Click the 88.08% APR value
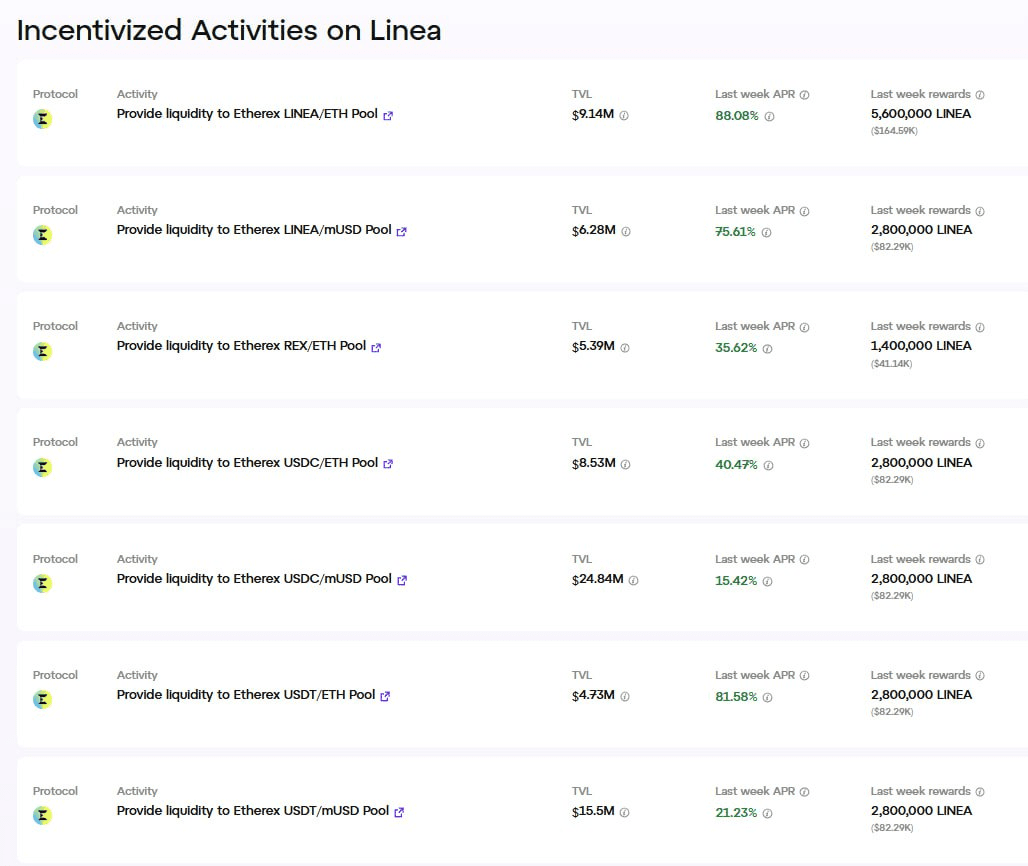Screen dimensions: 1028x866 click(737, 116)
